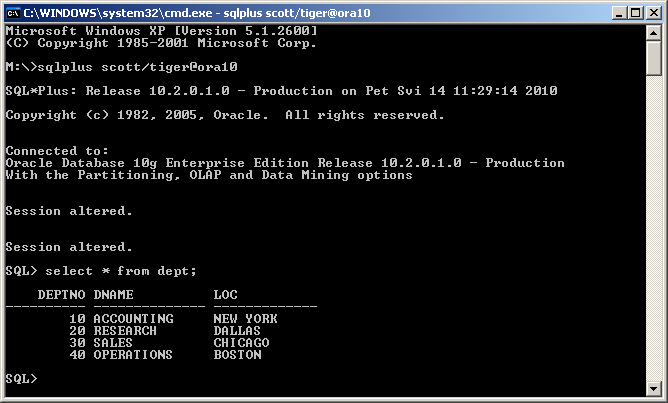Click the vertical scrollbar thumb
The image size is (668, 403).
[654, 58]
